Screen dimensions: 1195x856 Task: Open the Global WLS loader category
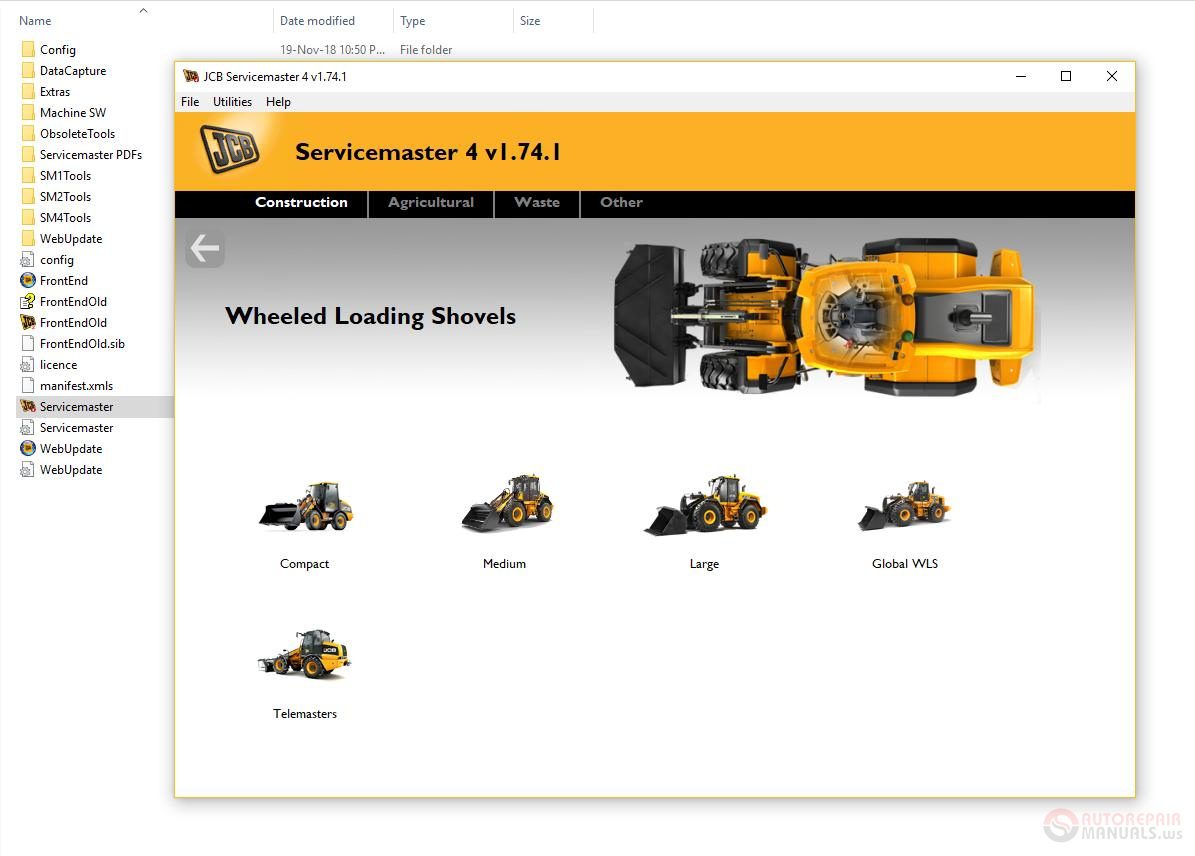click(905, 505)
